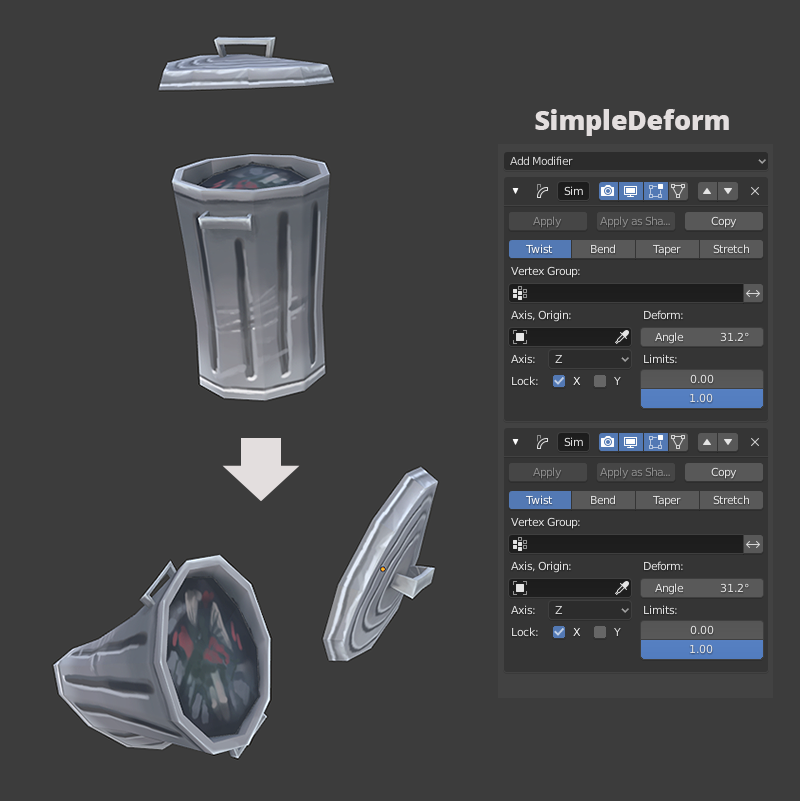This screenshot has height=801, width=800.
Task: Switch to Taper mode in bottom modifier
Action: click(666, 500)
